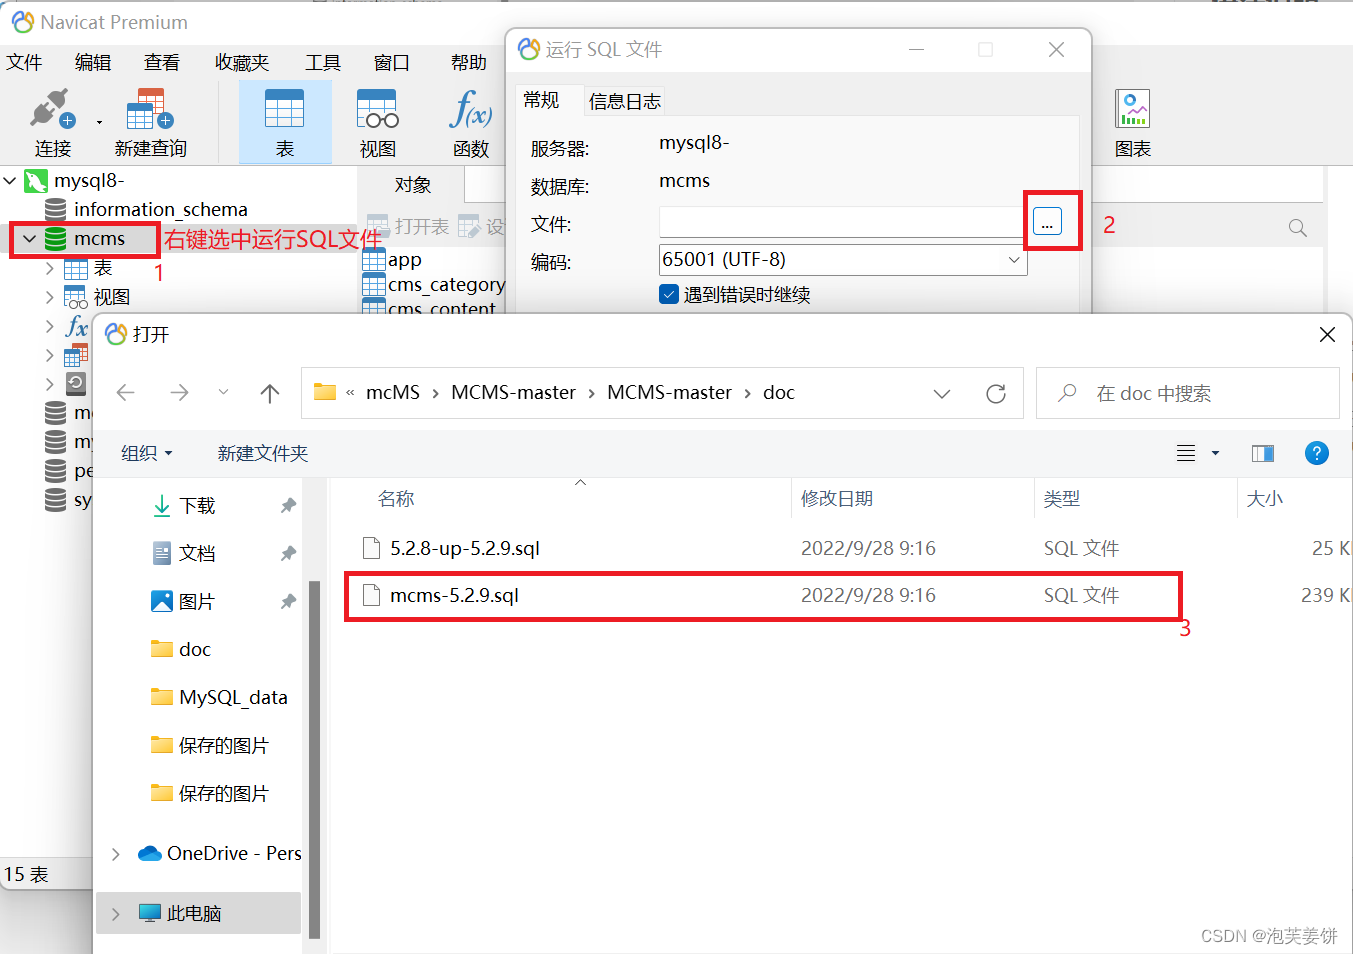Collapse the mcms database tree node

[28, 239]
